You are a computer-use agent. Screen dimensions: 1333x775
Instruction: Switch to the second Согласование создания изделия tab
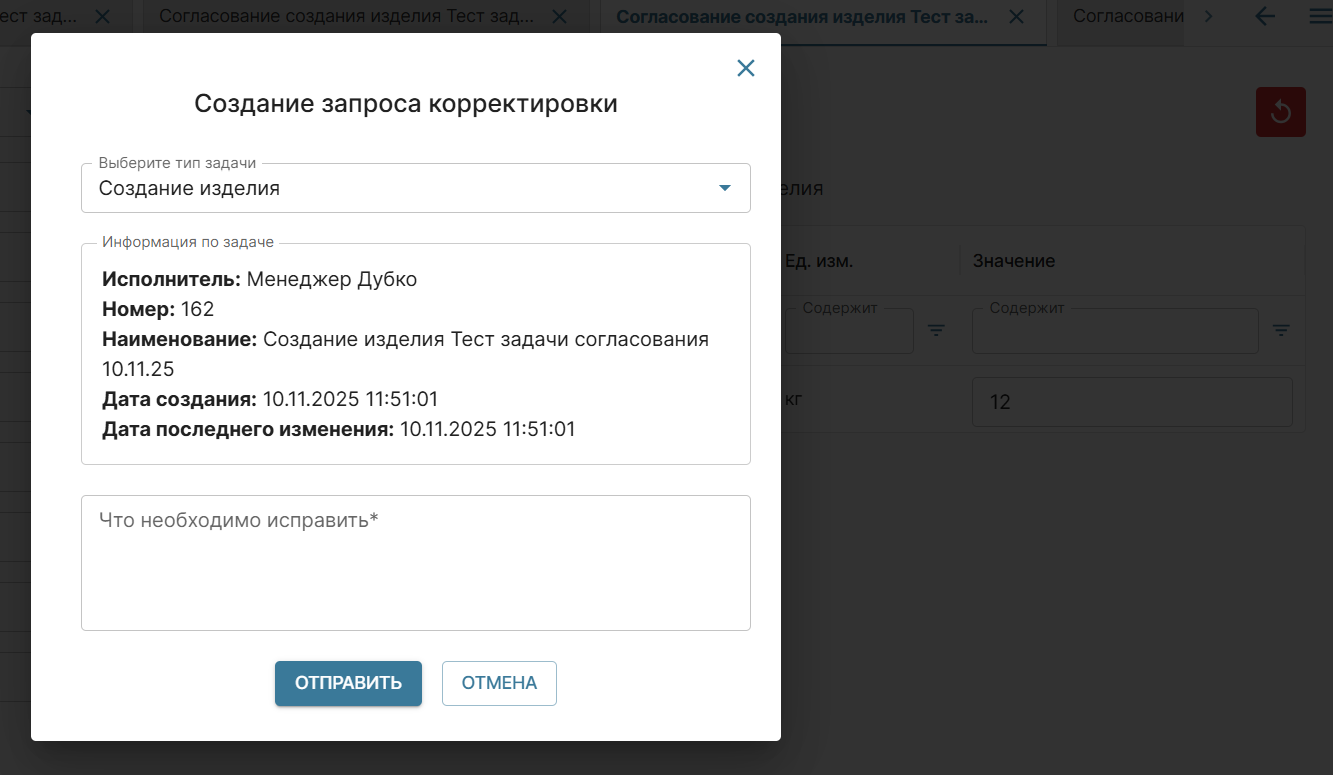(345, 17)
